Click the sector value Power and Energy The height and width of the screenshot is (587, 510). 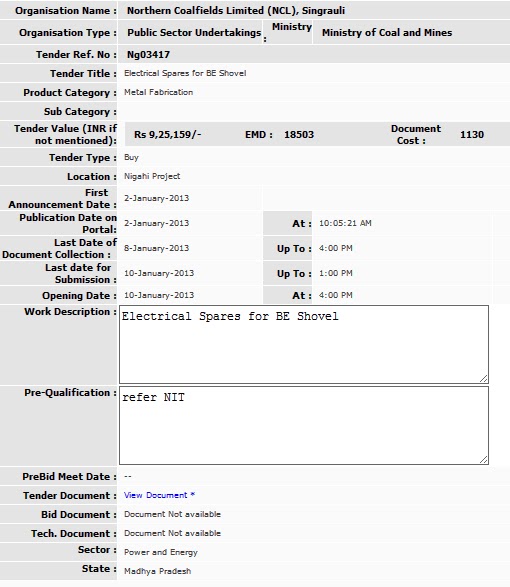click(x=161, y=552)
